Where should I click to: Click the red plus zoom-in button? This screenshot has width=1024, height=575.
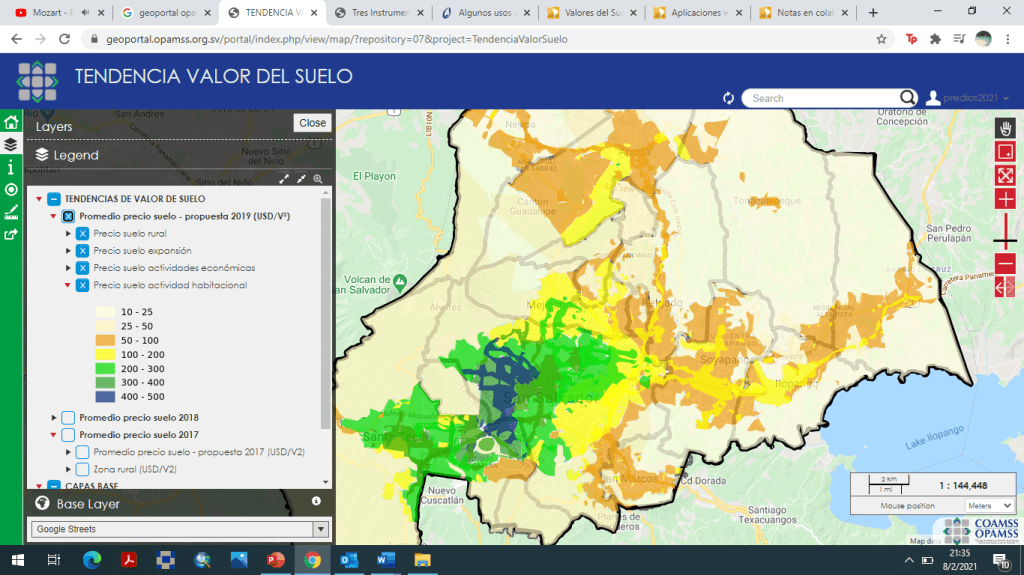[1005, 199]
